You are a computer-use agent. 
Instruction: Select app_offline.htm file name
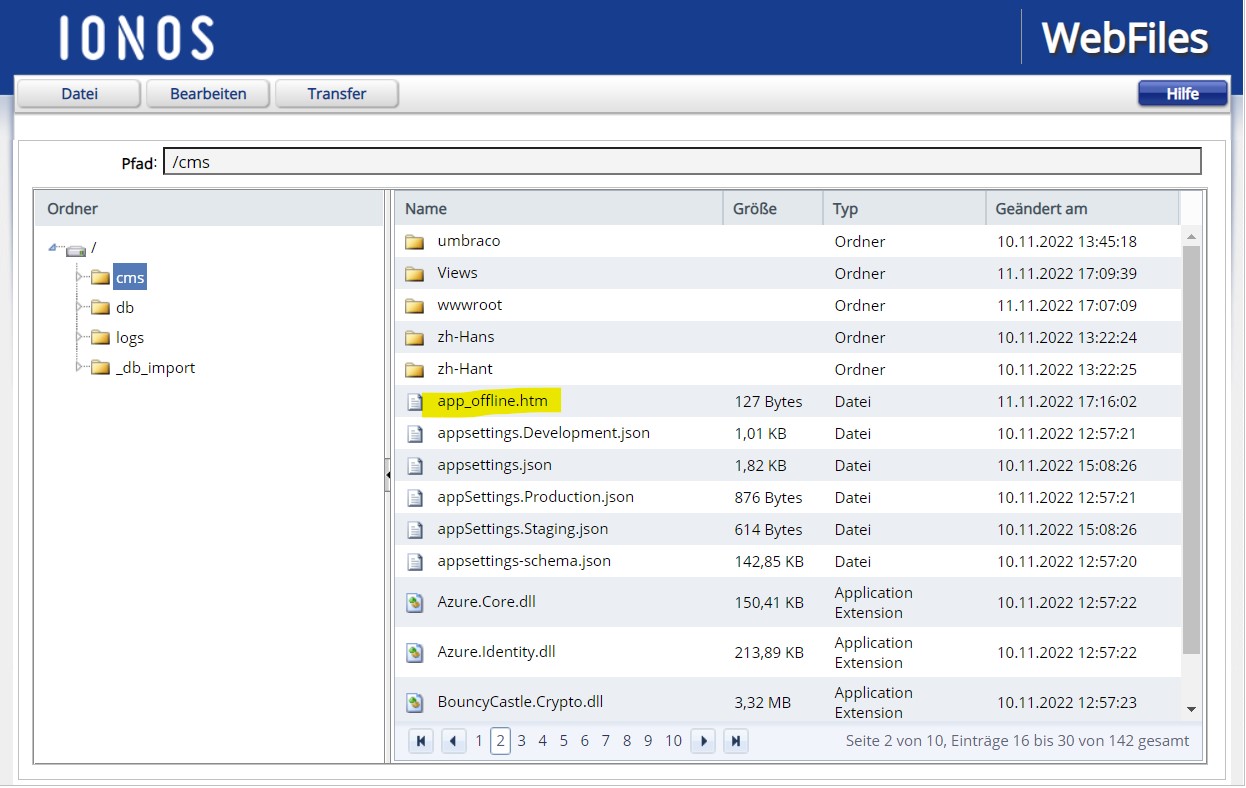point(491,401)
